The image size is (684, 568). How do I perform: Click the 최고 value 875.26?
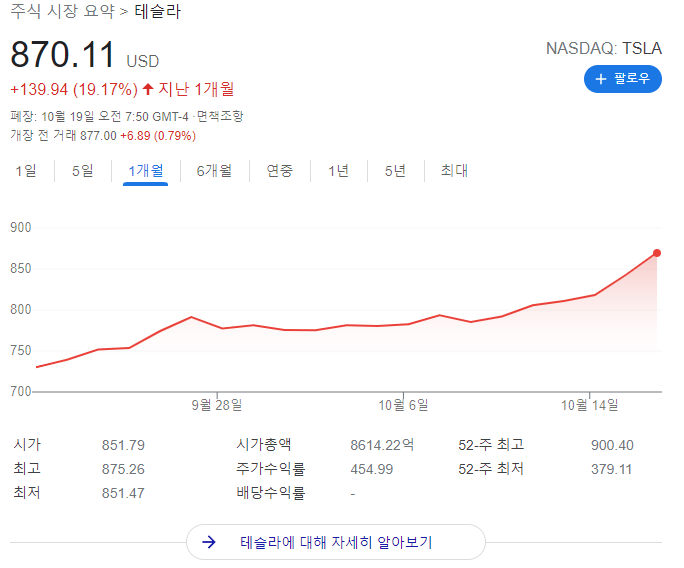pos(123,469)
